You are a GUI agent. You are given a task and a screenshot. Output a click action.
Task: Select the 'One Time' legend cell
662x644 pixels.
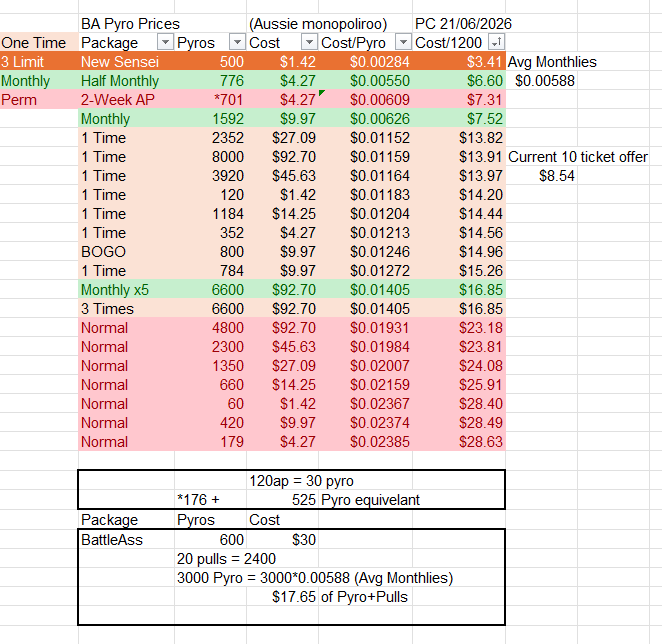click(39, 43)
